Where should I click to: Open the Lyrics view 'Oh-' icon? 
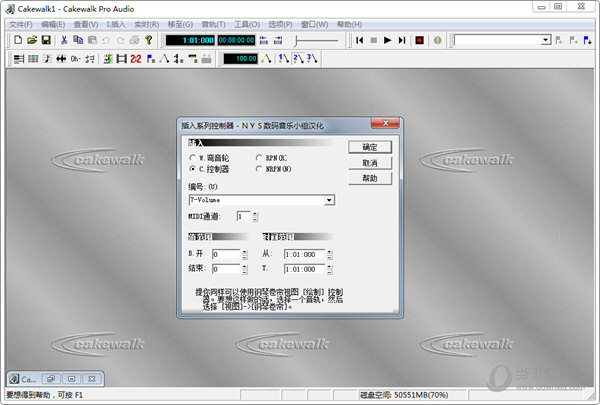click(75, 59)
